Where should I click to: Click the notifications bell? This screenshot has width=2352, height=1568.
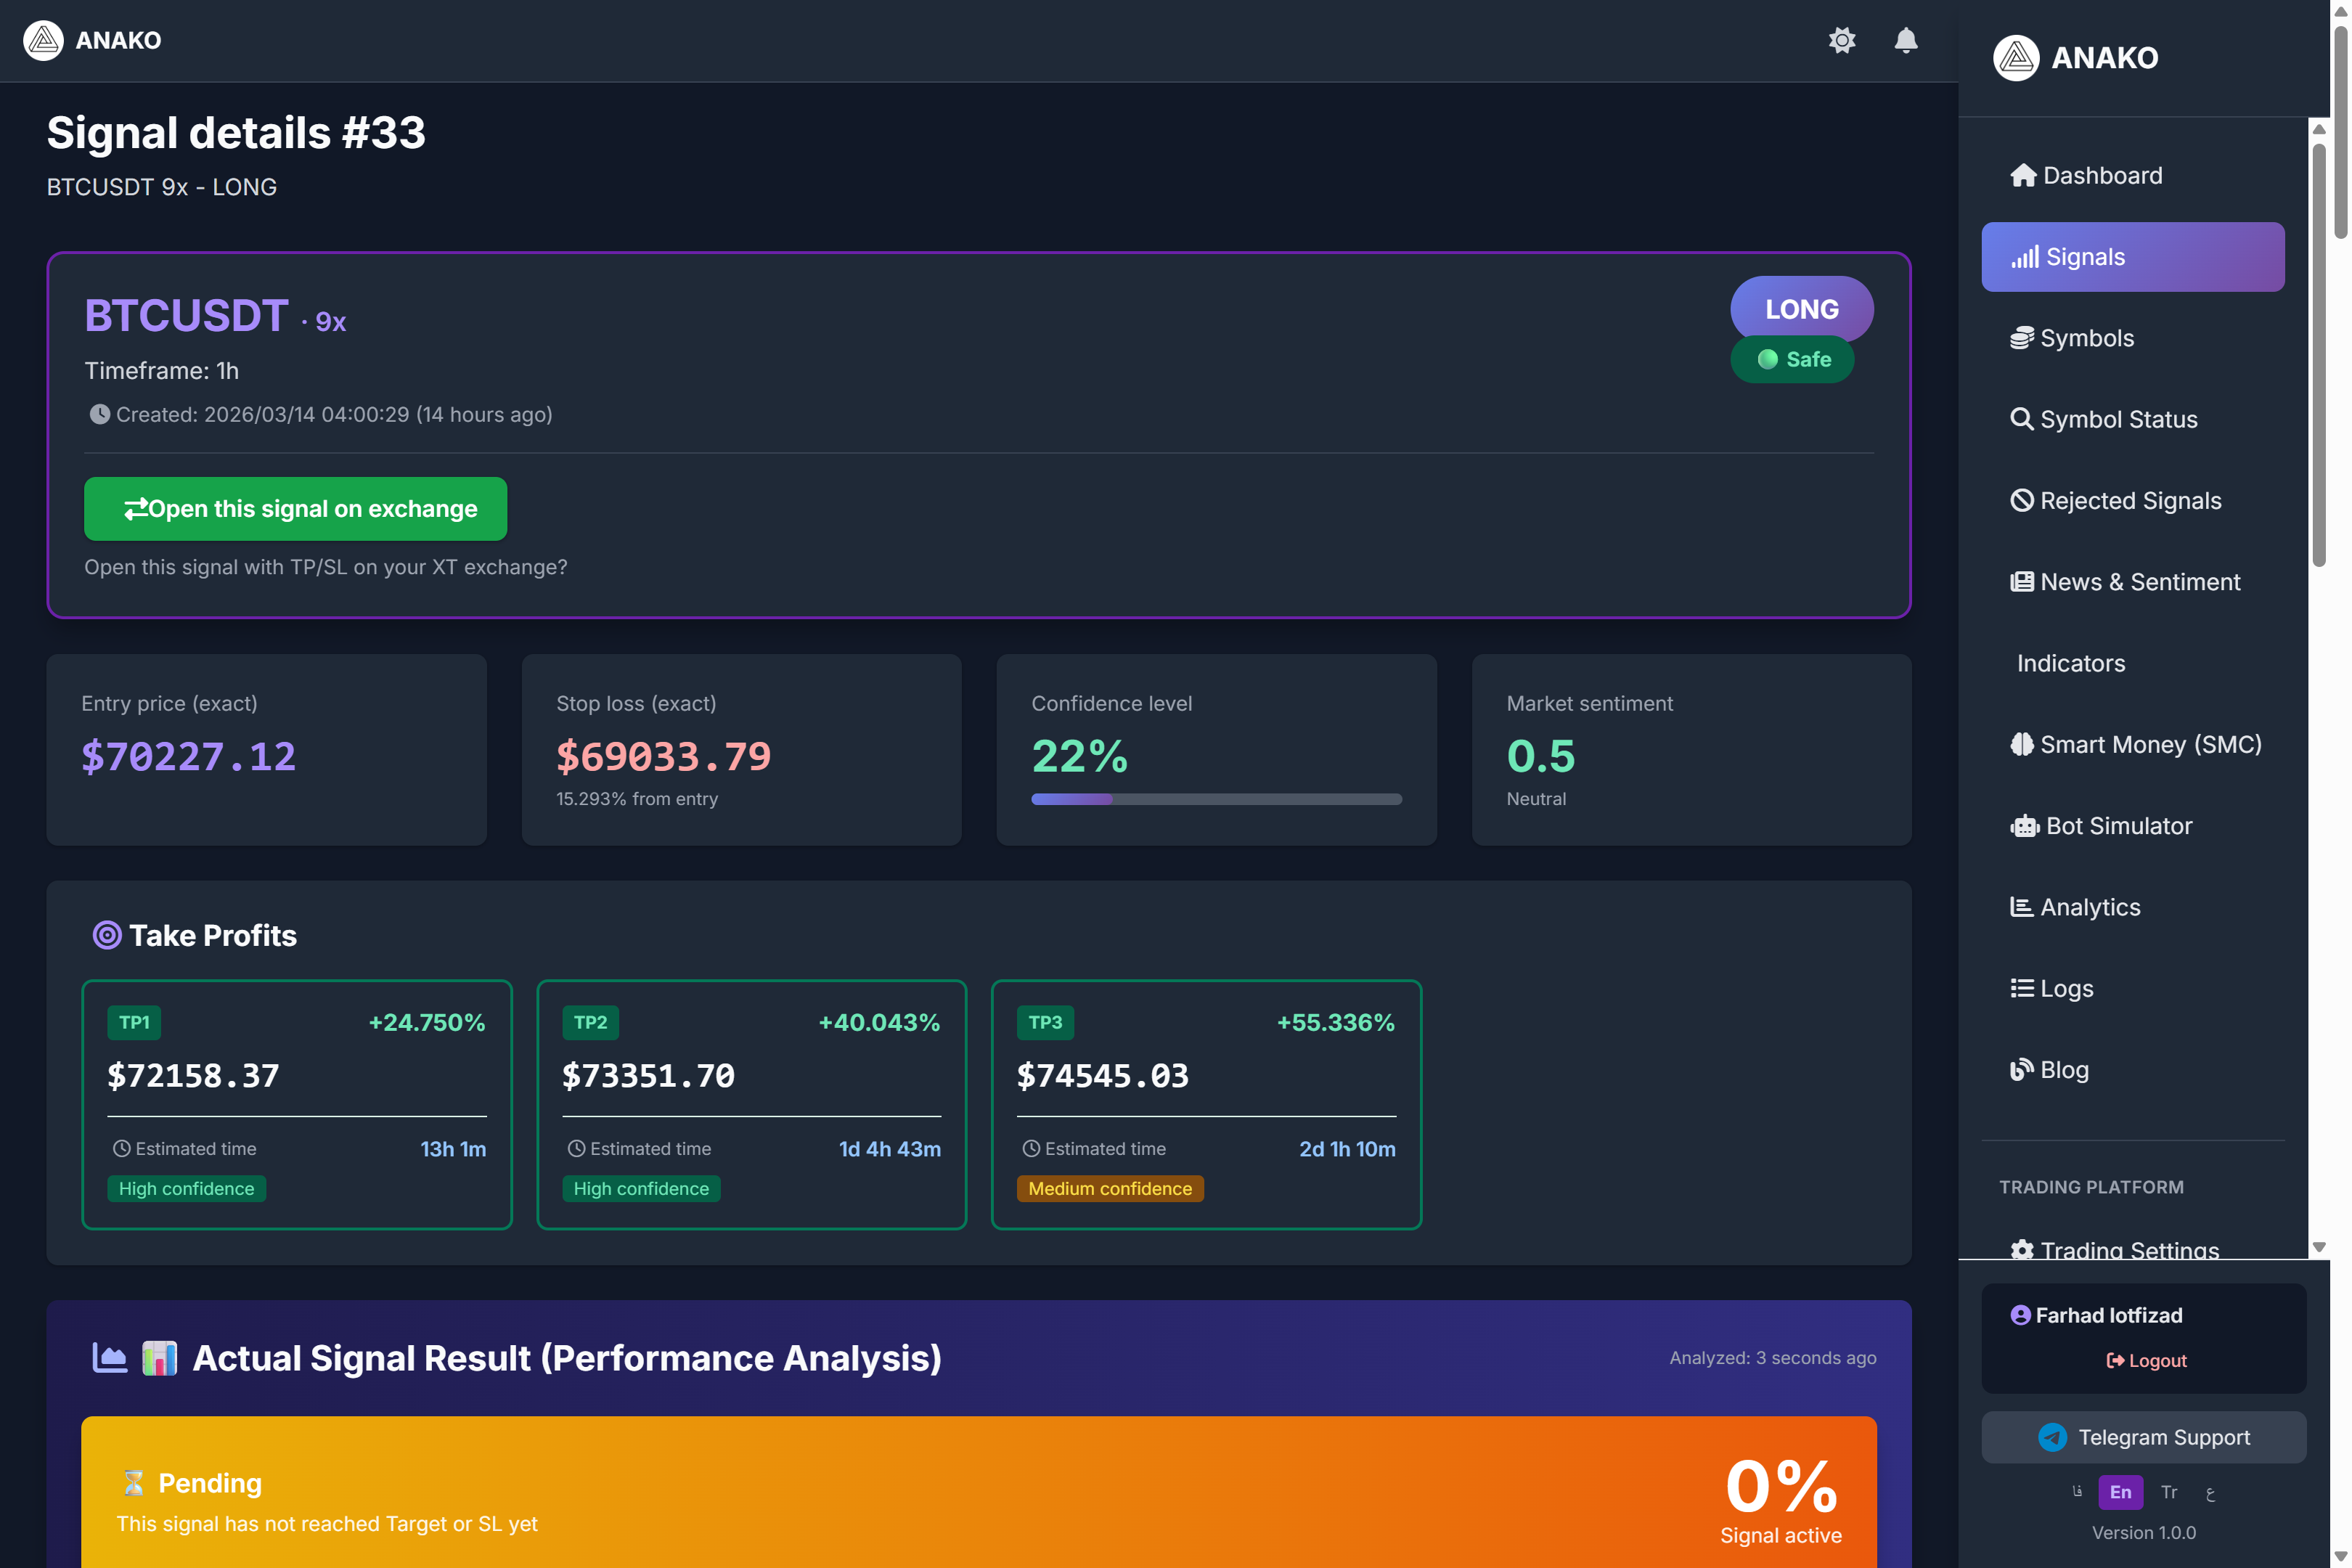click(x=1904, y=40)
